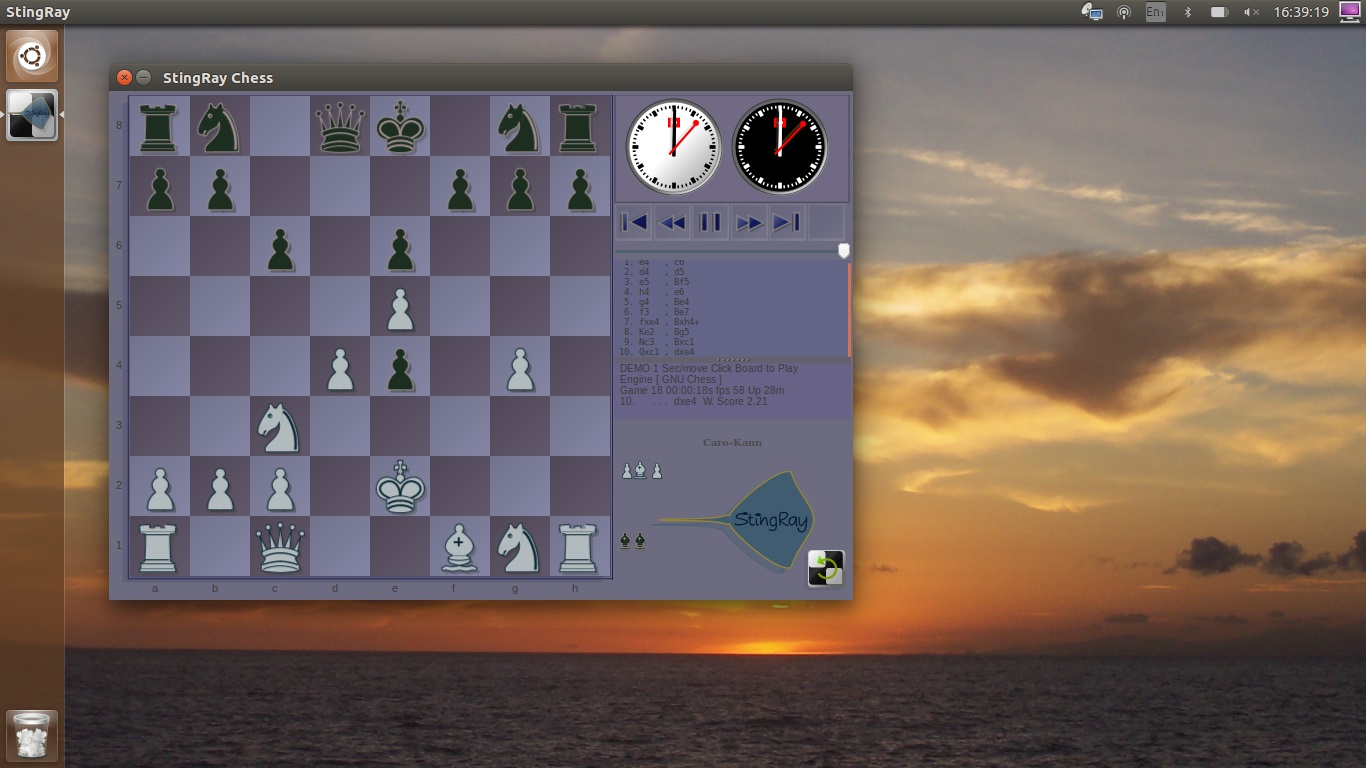
Task: Select the white bishop on f1
Action: (x=460, y=546)
